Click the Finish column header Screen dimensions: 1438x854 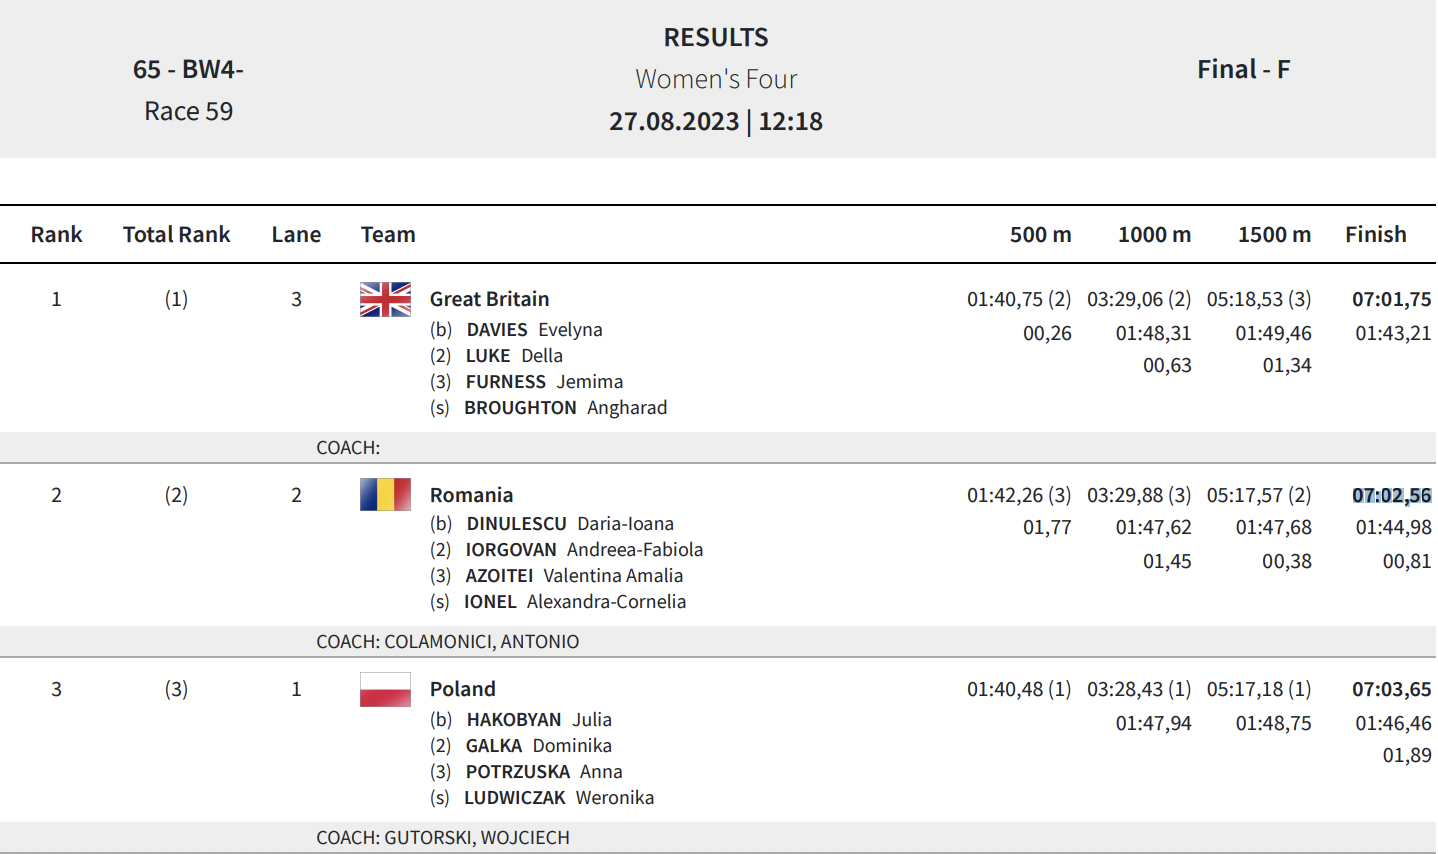1375,234
